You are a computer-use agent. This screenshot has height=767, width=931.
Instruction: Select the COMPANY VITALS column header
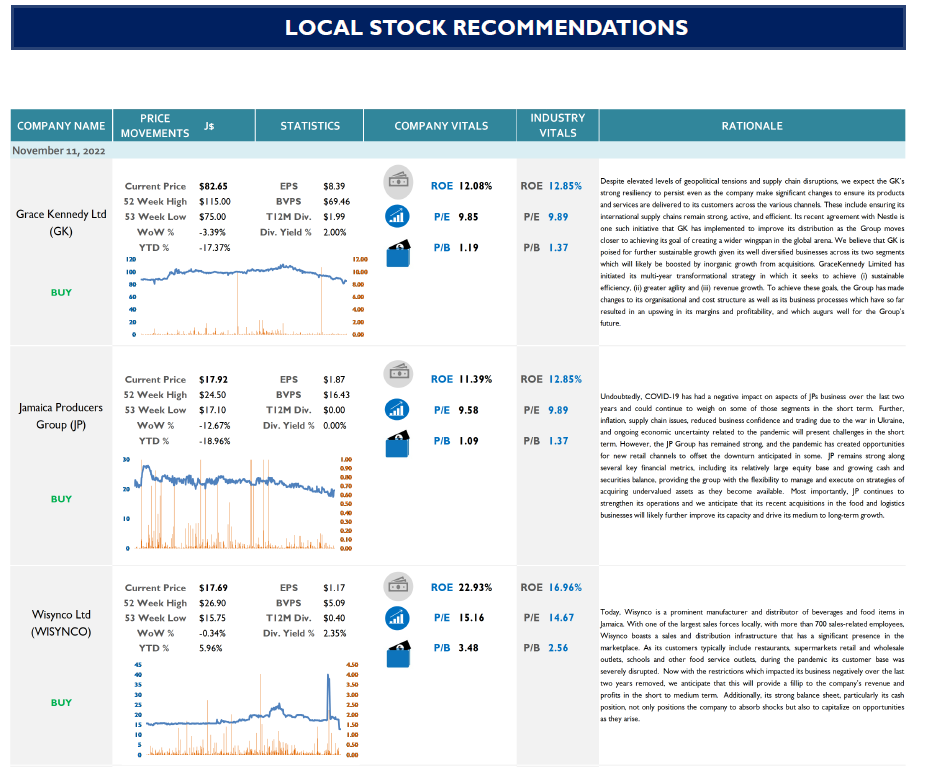pos(441,126)
